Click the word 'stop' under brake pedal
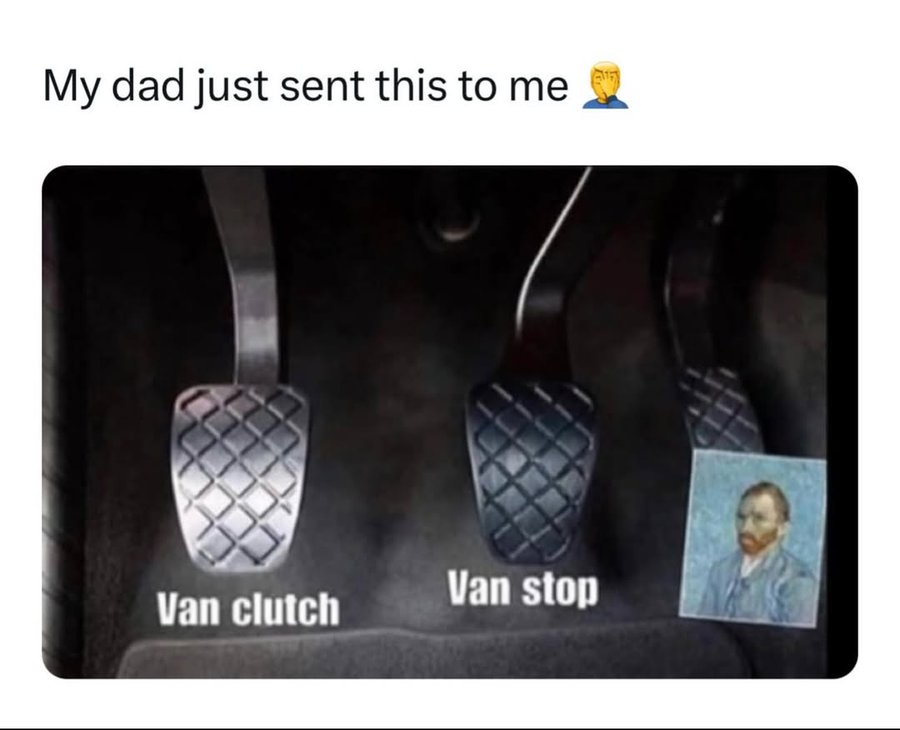Image resolution: width=900 pixels, height=730 pixels. coord(560,589)
